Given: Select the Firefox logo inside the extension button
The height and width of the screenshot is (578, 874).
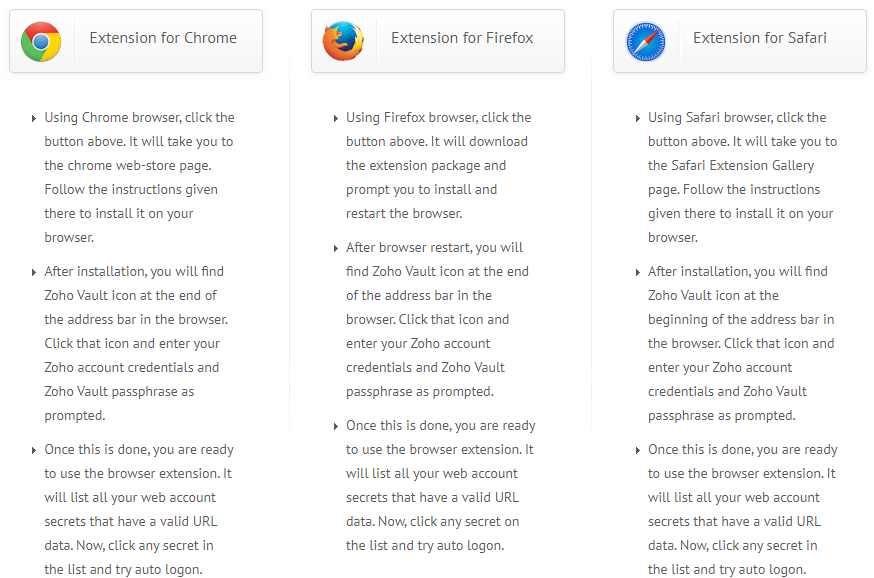Looking at the screenshot, I should [x=343, y=41].
